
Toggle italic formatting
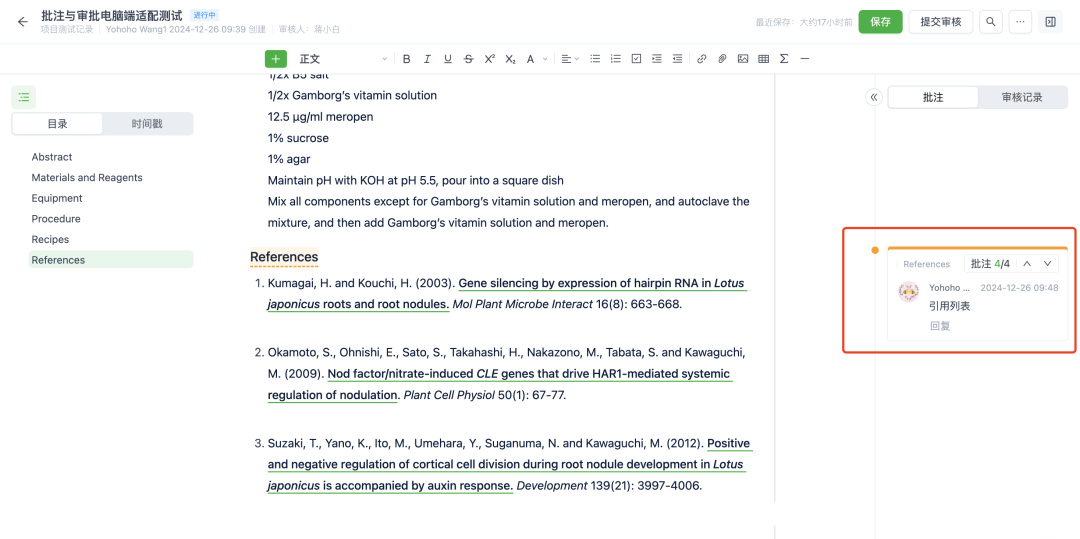pyautogui.click(x=427, y=59)
